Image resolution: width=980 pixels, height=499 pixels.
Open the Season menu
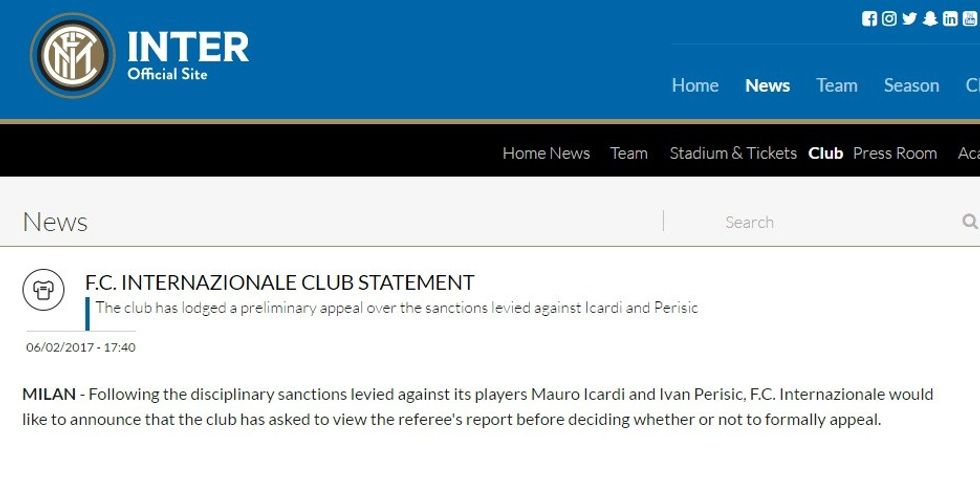point(911,86)
